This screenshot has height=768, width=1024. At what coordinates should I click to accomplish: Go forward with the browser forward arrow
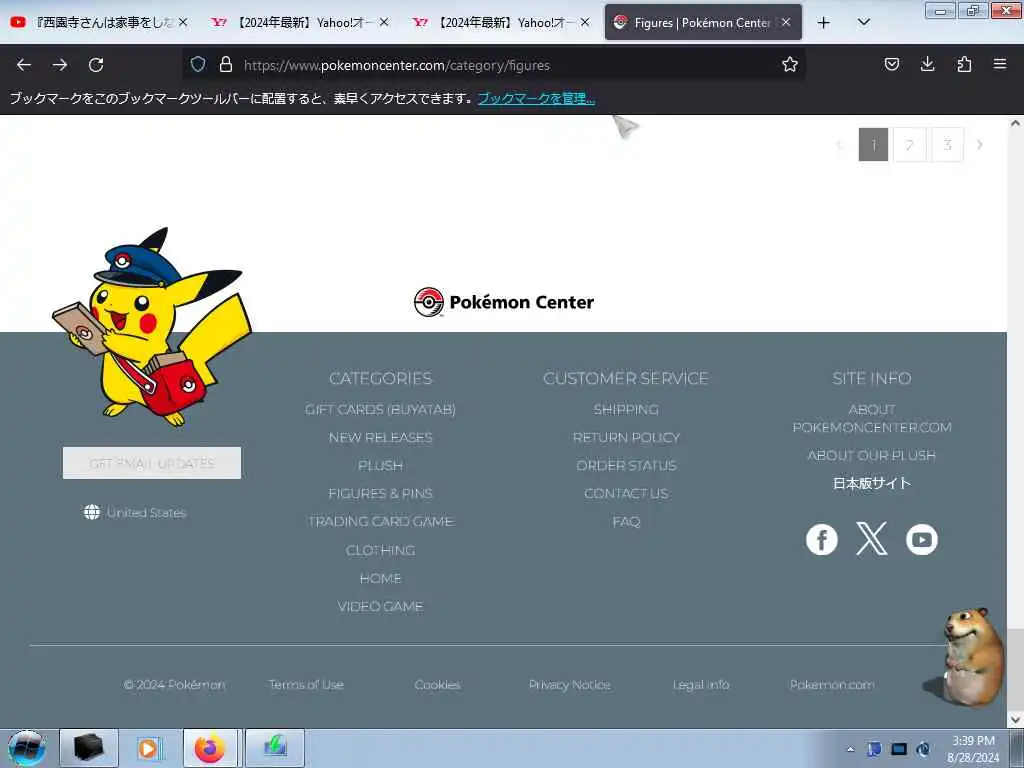60,65
